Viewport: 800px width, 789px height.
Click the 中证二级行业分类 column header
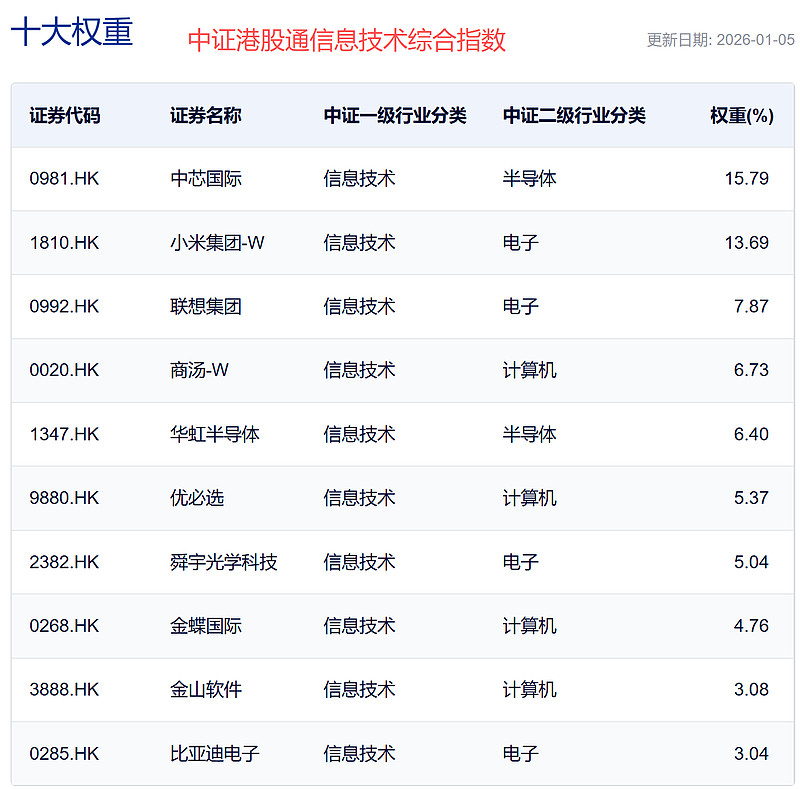574,116
